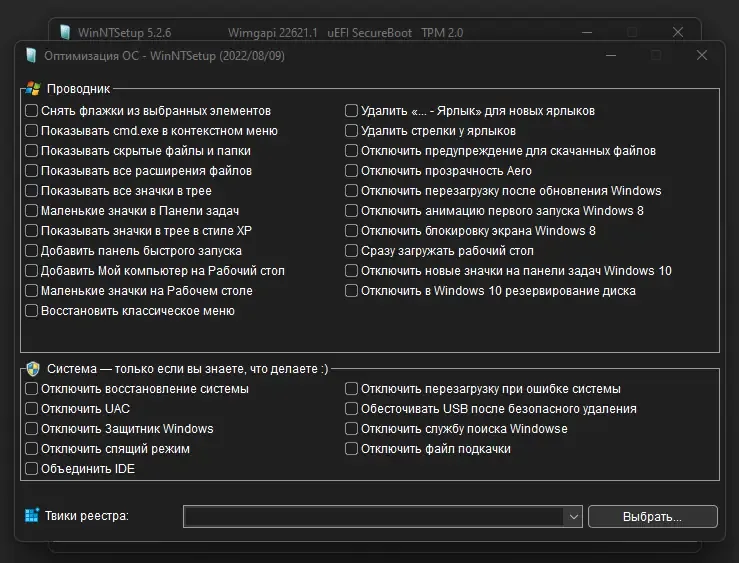
Task: Click the shield icon beside Система heading
Action: pos(33,369)
